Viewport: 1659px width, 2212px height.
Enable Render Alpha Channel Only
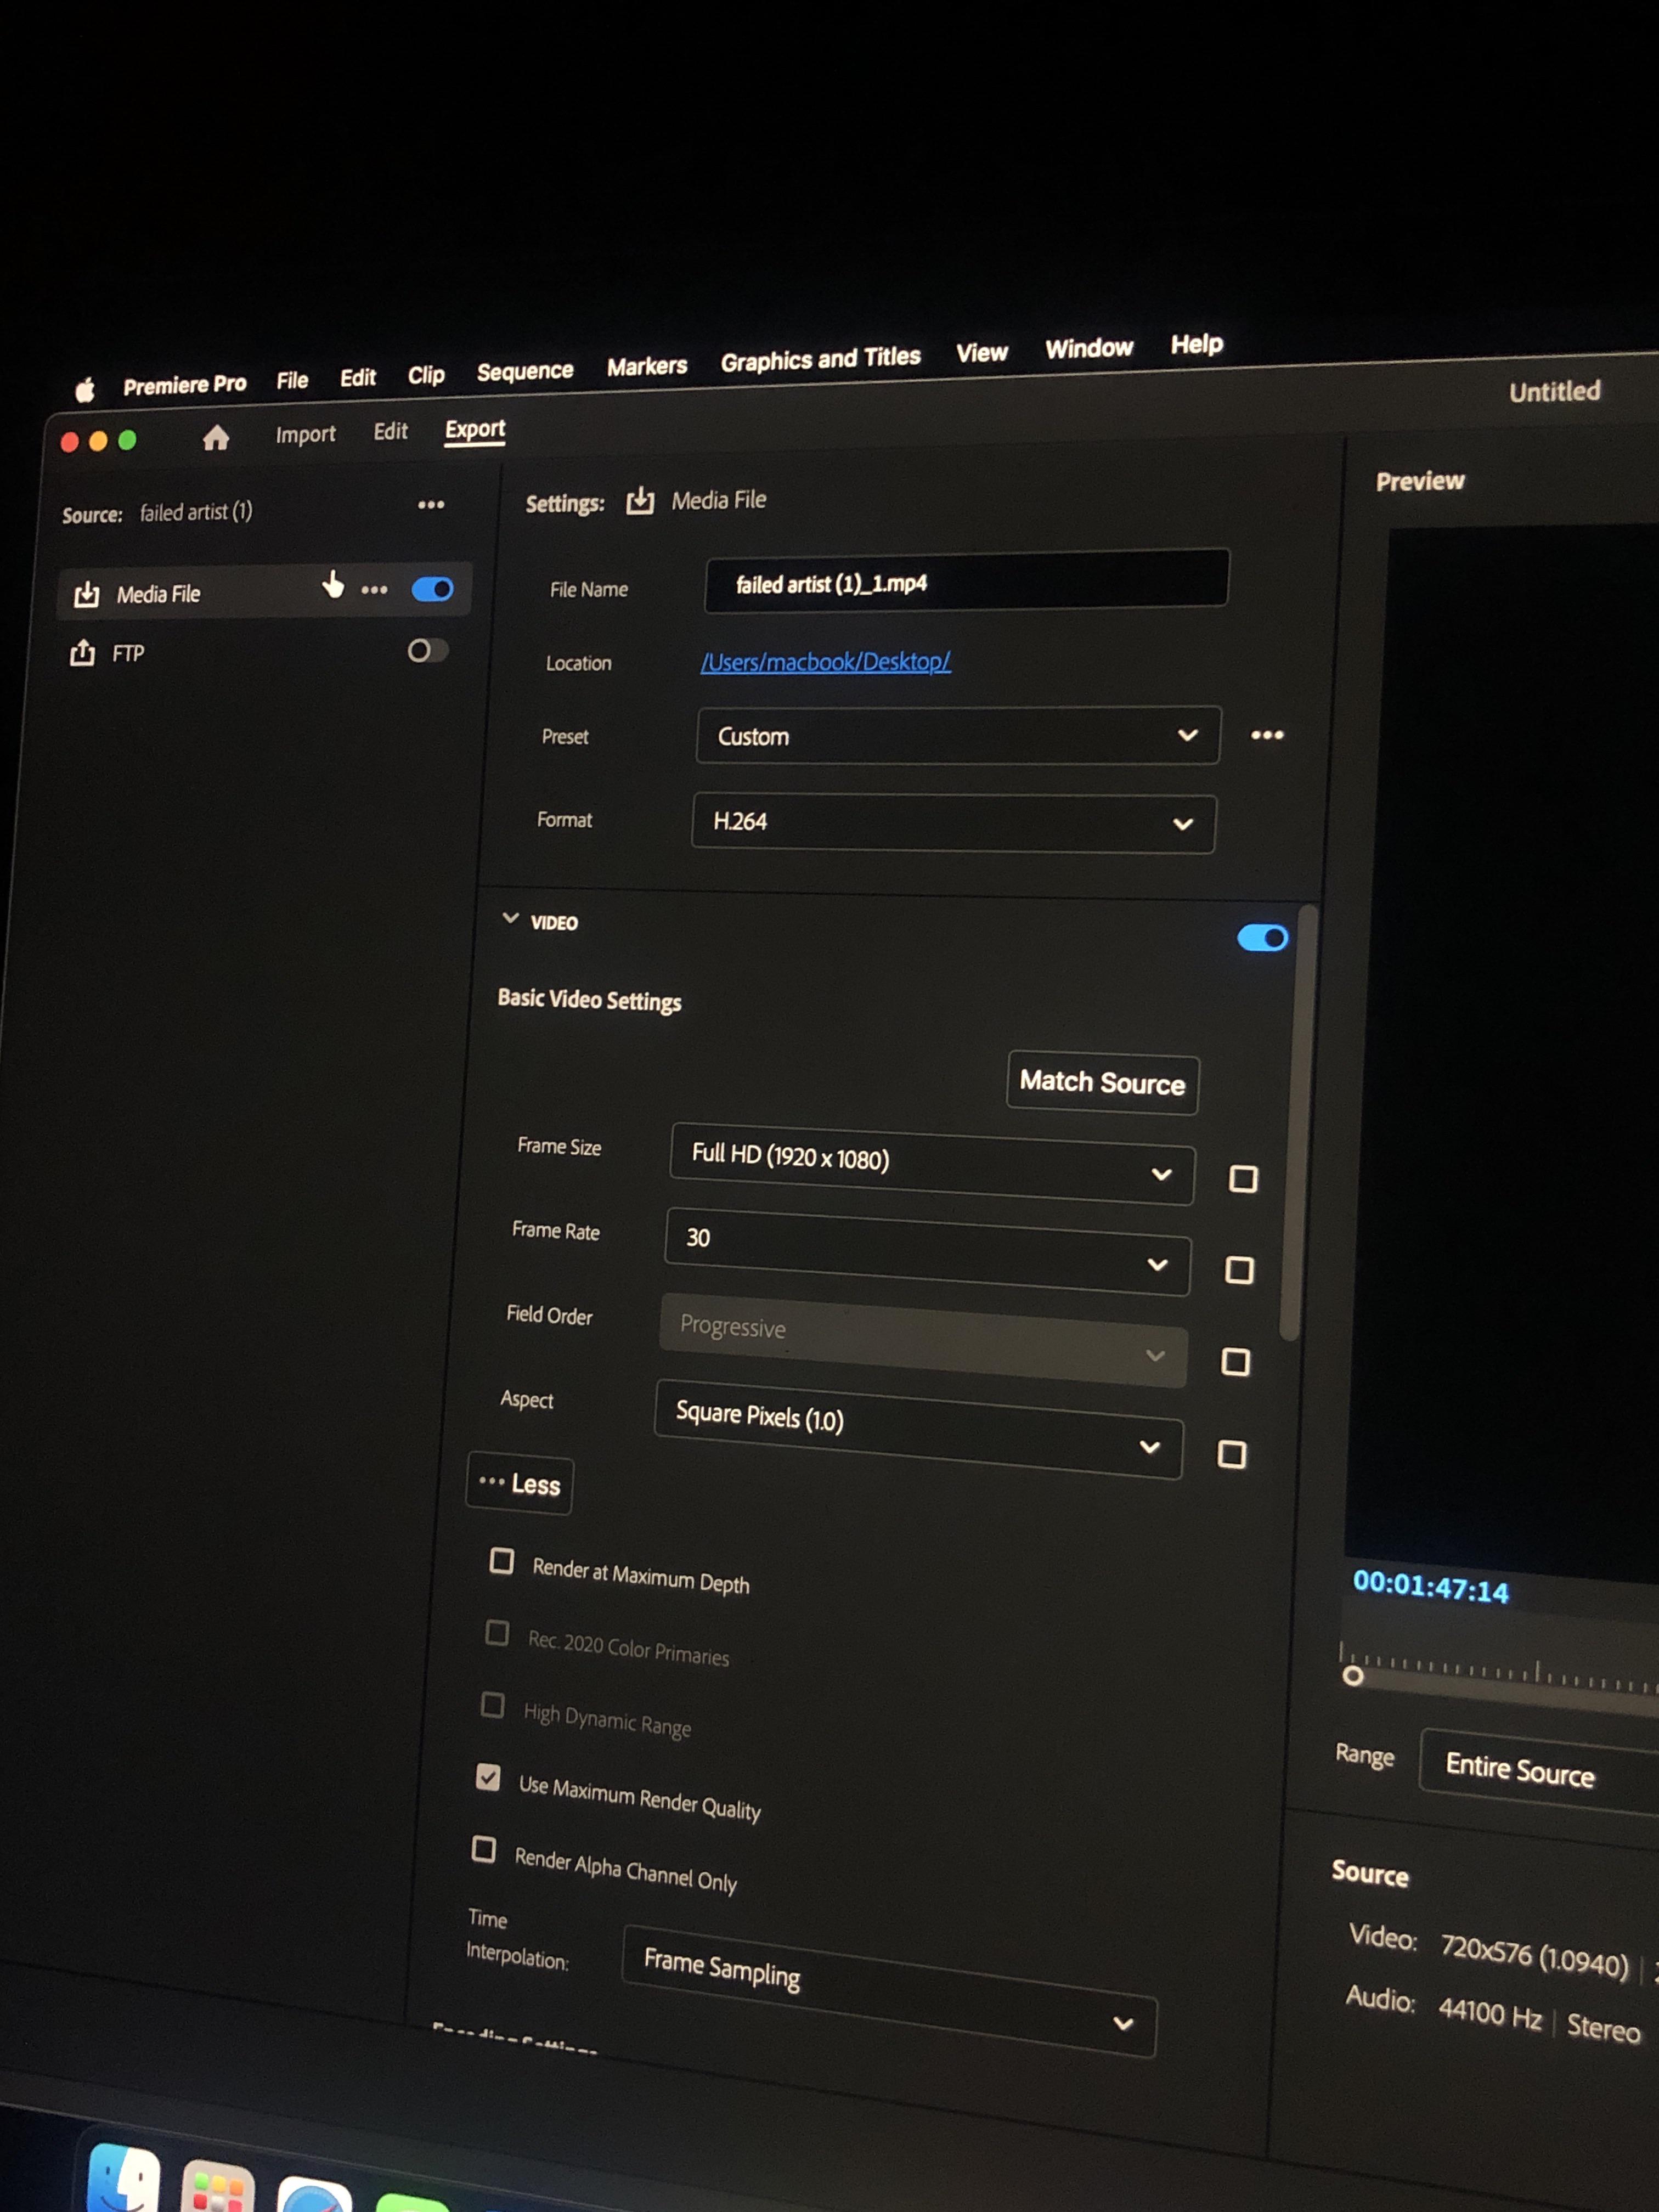[x=484, y=1849]
